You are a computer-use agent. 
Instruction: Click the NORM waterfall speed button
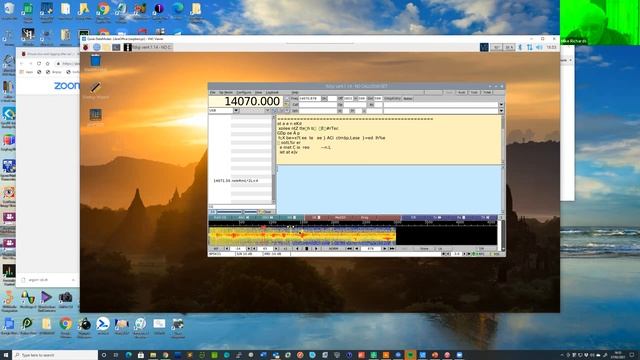(x=333, y=249)
